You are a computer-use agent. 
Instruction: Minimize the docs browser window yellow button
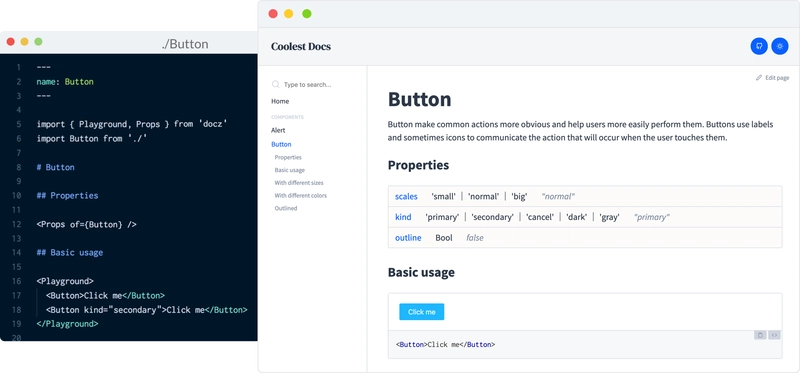point(288,14)
